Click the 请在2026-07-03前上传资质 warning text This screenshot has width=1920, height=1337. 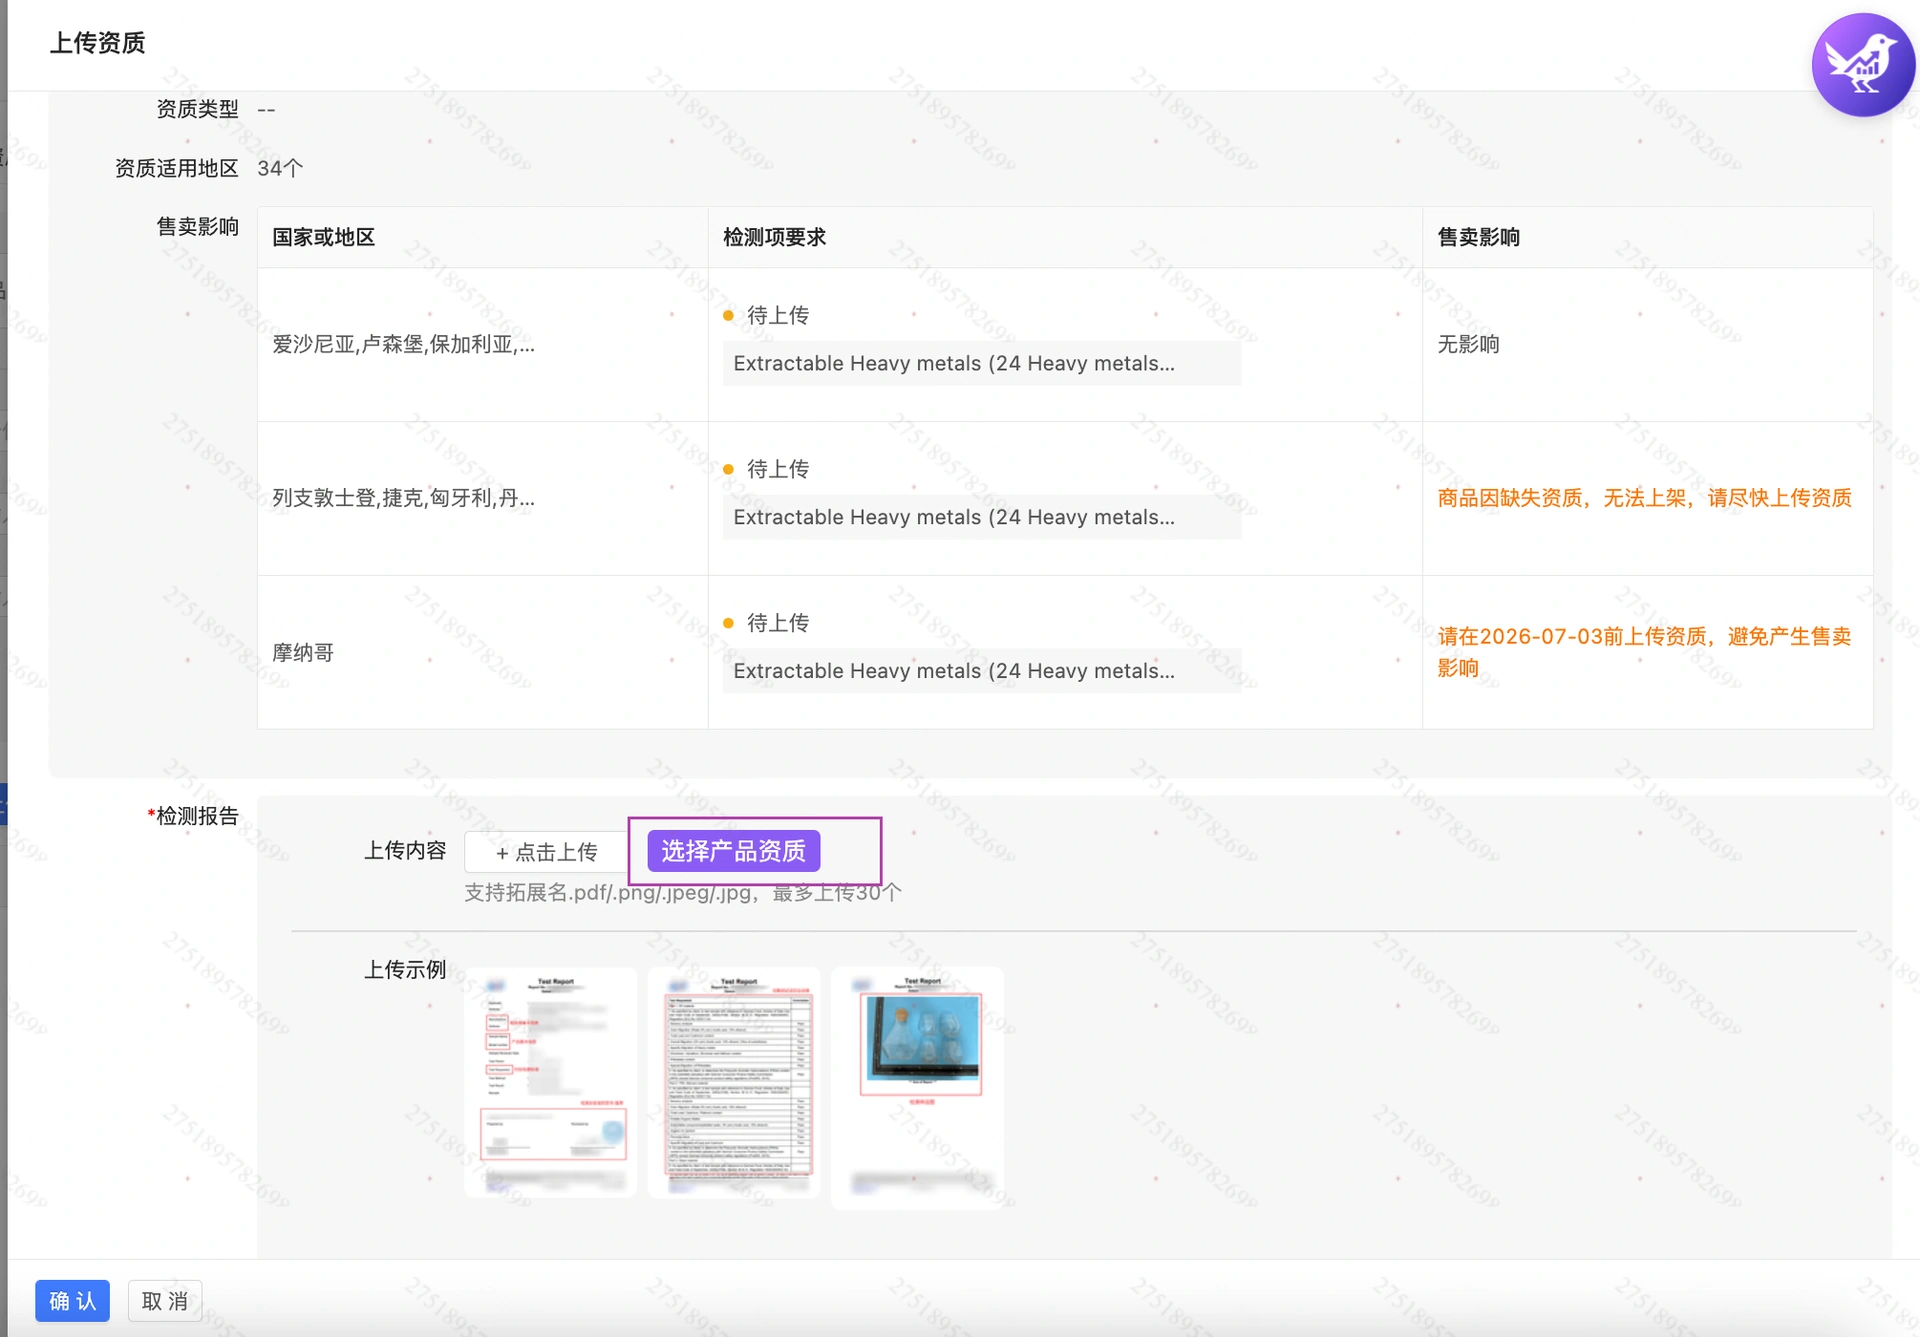[1645, 652]
